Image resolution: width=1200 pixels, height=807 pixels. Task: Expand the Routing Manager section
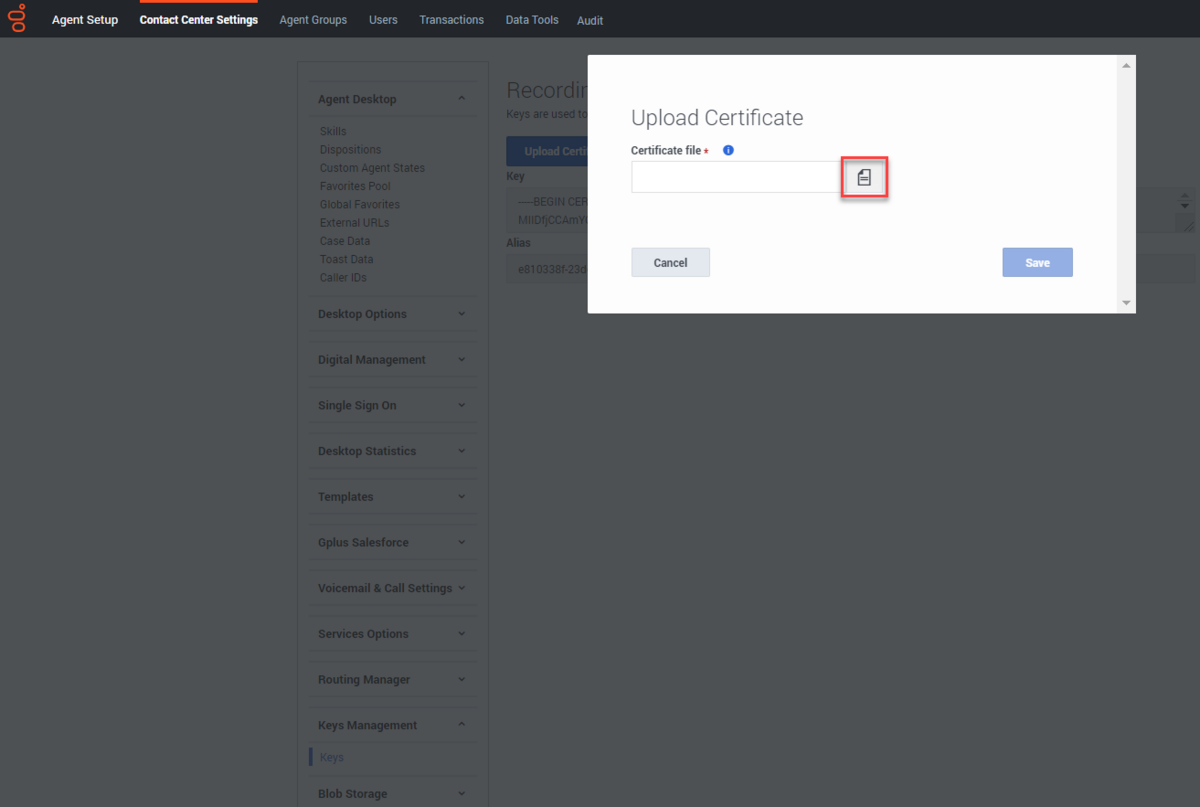coord(392,680)
